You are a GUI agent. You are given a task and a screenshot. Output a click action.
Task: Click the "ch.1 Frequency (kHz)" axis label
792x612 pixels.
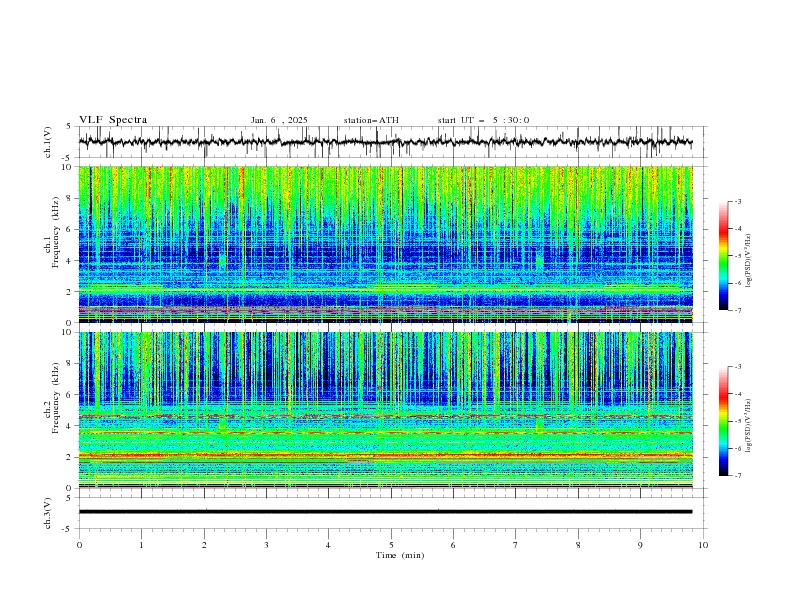pyautogui.click(x=51, y=233)
